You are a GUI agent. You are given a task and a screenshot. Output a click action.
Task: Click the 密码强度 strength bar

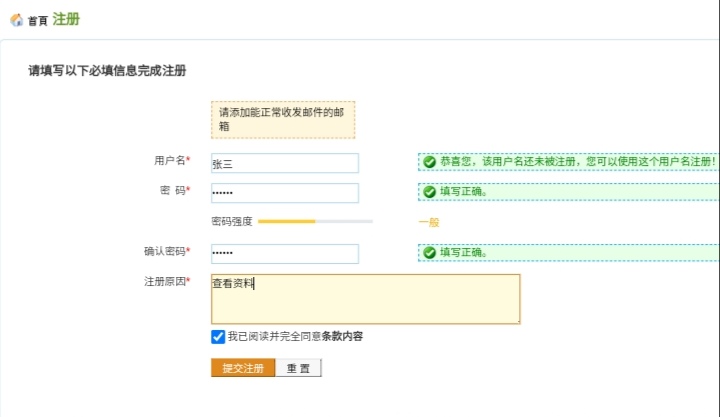(x=315, y=221)
